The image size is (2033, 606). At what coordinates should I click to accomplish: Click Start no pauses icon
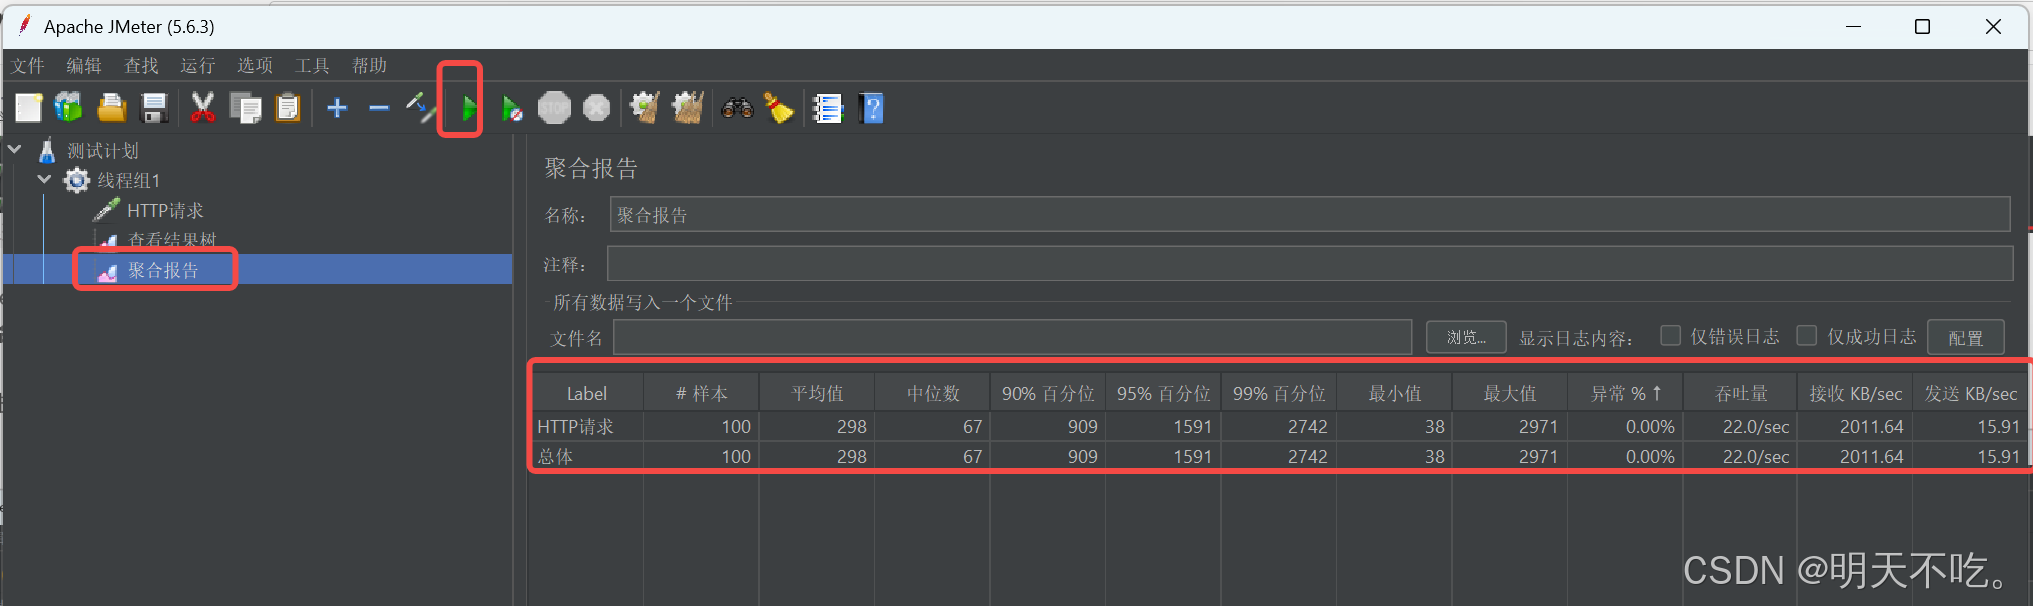coord(511,108)
